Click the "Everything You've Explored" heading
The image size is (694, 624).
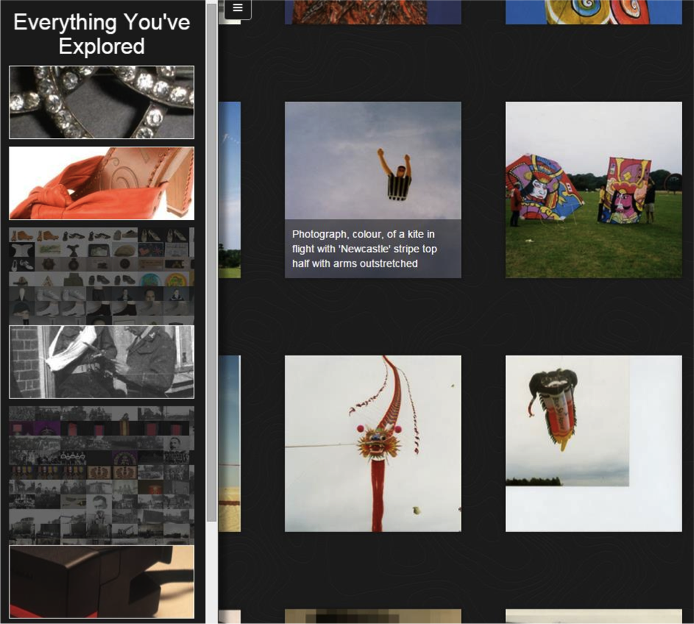[x=101, y=34]
